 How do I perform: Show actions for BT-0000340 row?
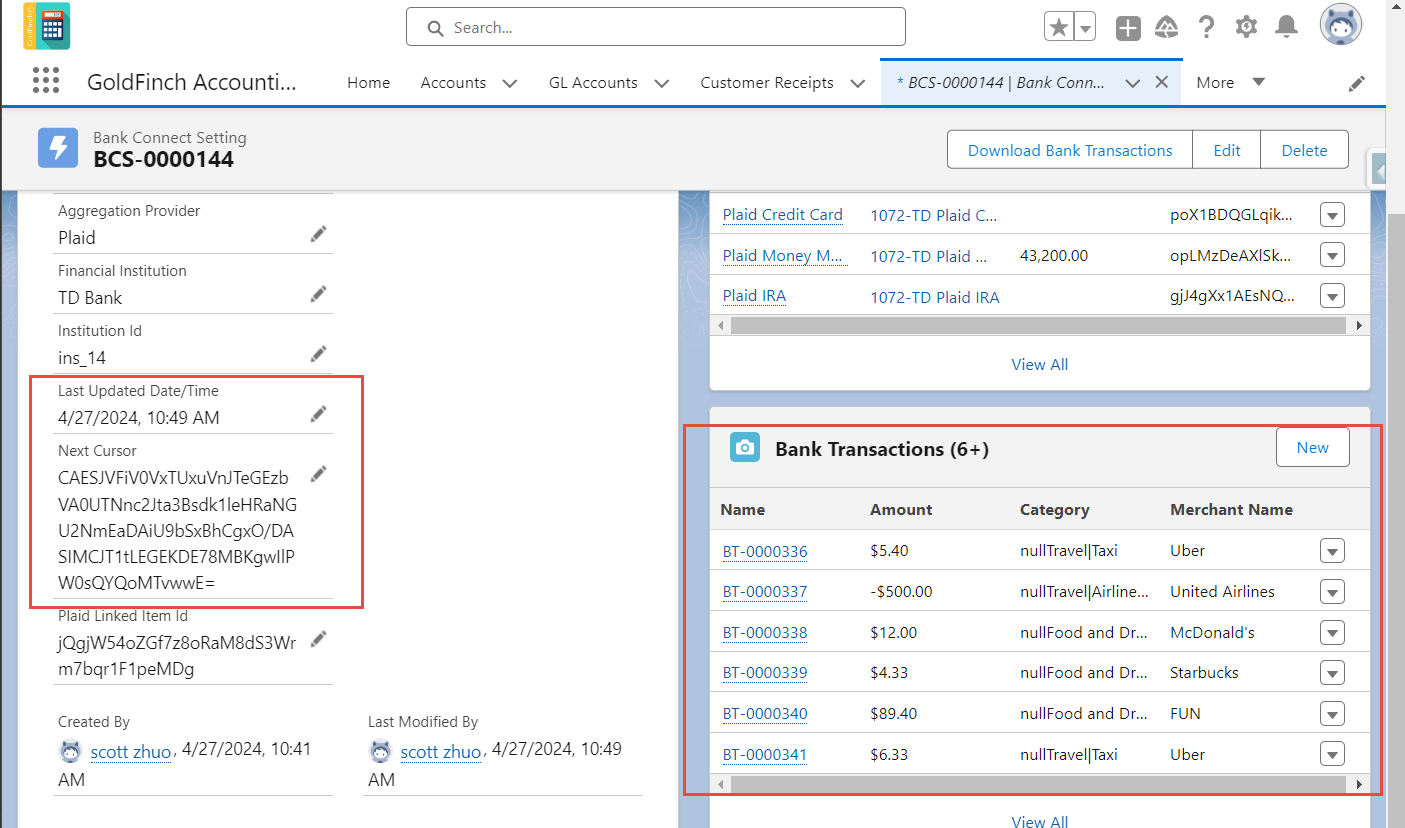(1331, 713)
